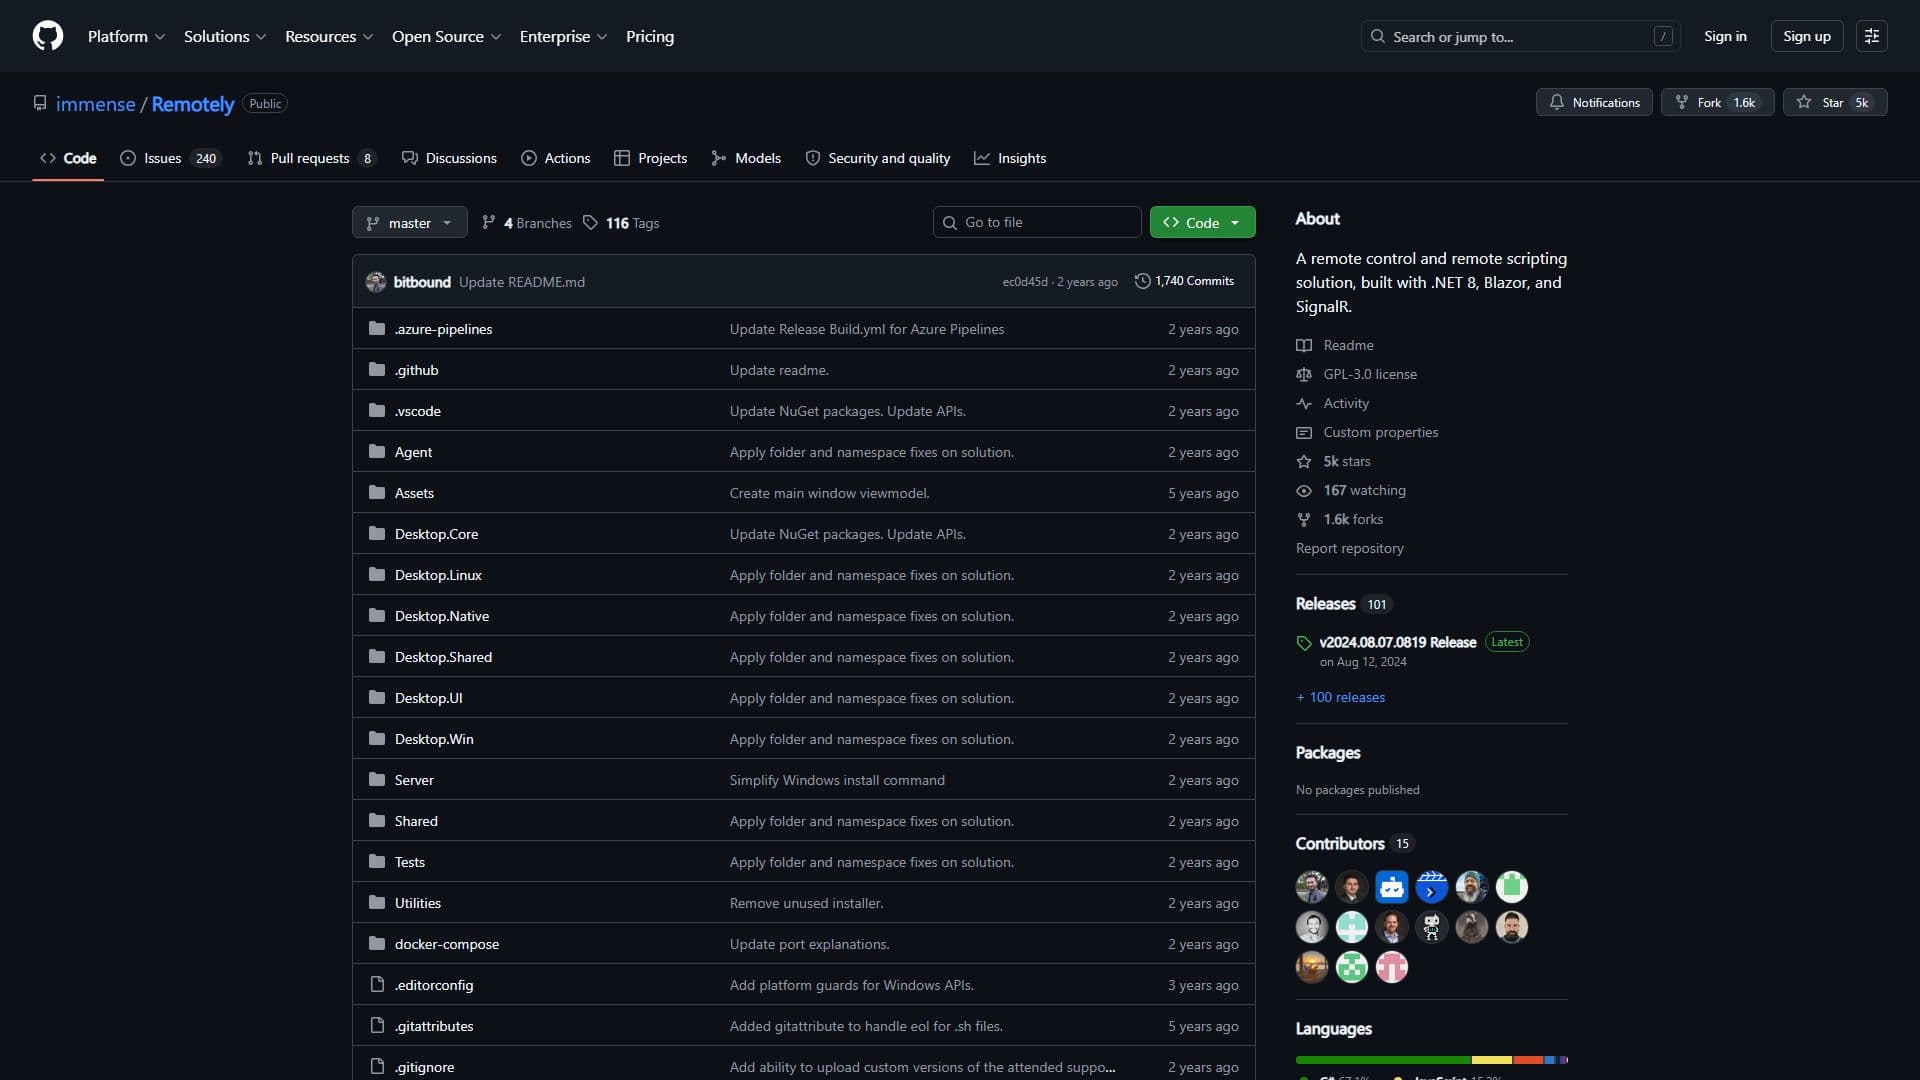The height and width of the screenshot is (1080, 1920).
Task: Open the master branch dropdown
Action: point(410,222)
